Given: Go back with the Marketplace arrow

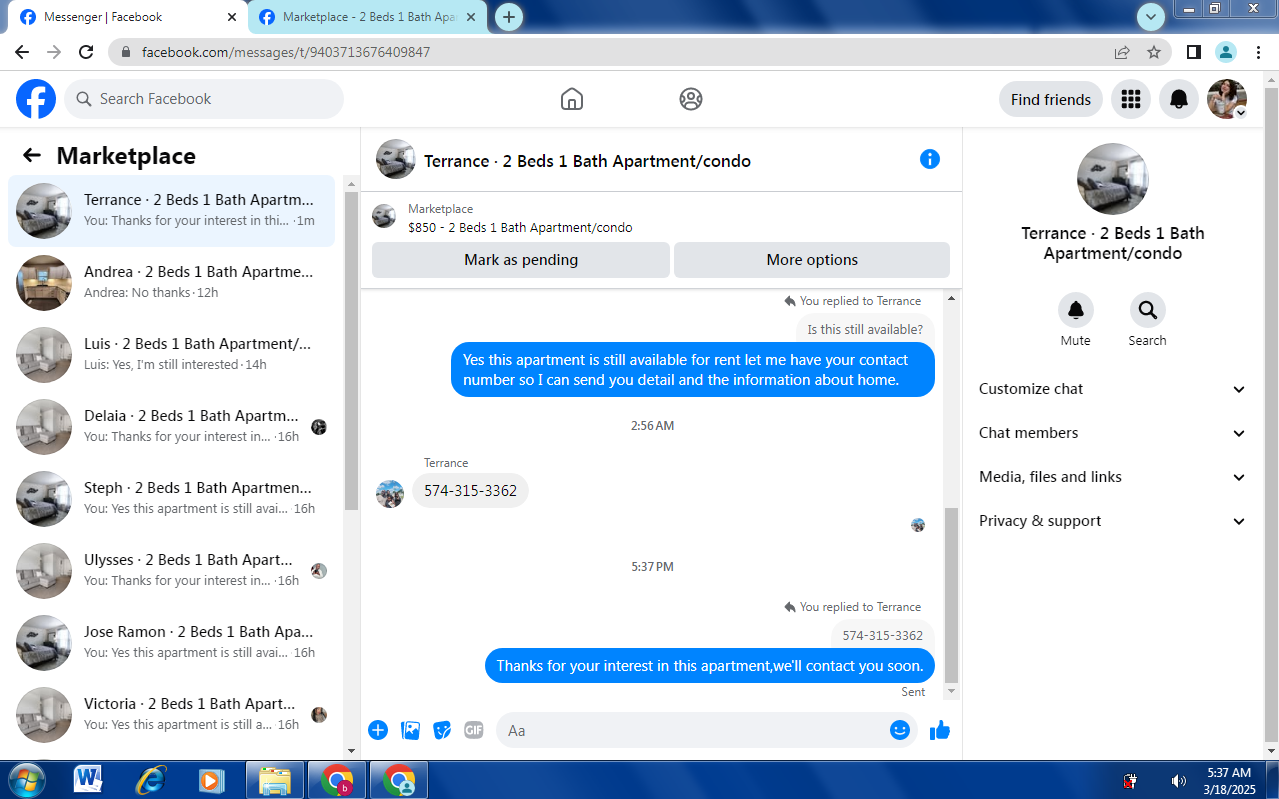Looking at the screenshot, I should (x=32, y=155).
